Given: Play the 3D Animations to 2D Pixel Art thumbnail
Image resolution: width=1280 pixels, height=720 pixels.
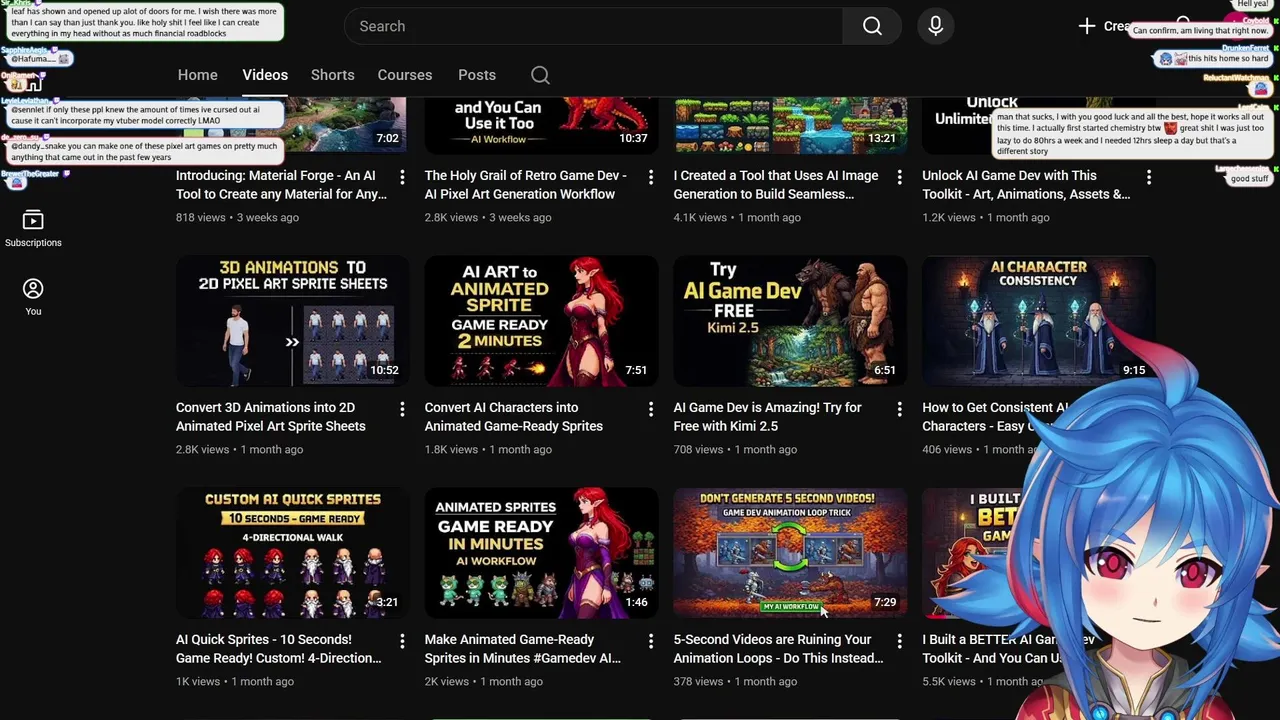Looking at the screenshot, I should (x=291, y=321).
